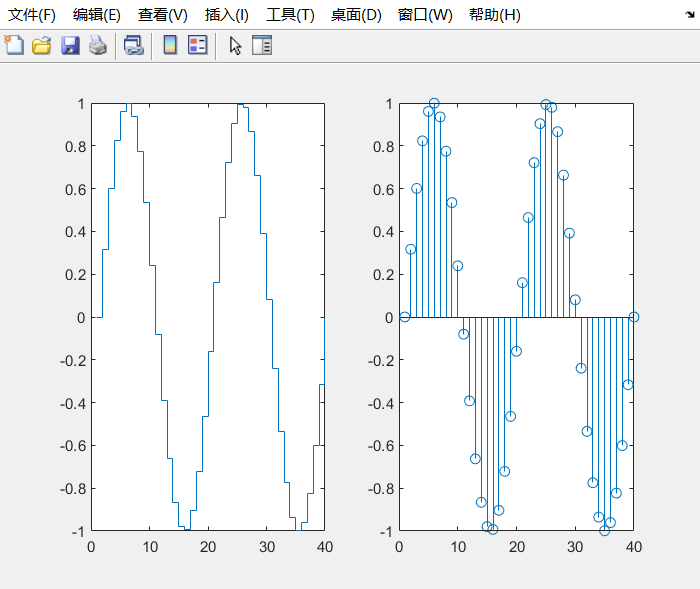Click x-axis label 20 on the left plot

208,547
